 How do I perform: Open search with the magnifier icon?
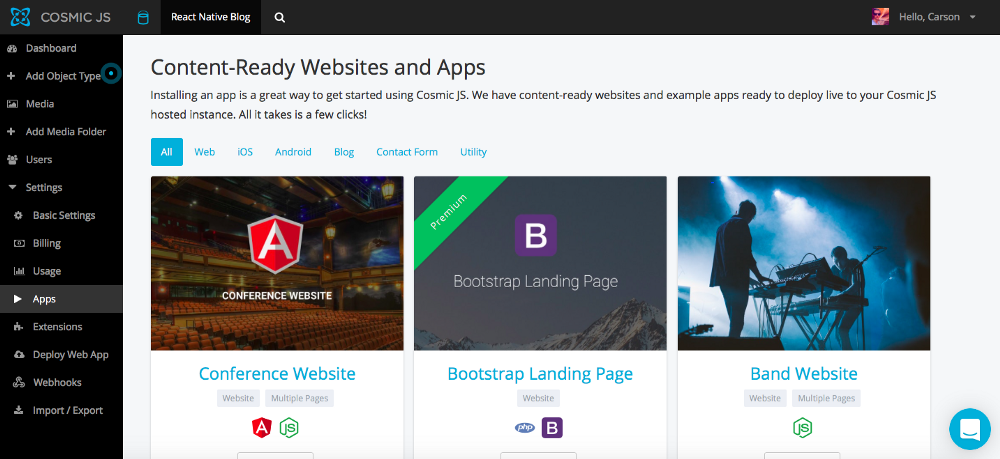[279, 17]
